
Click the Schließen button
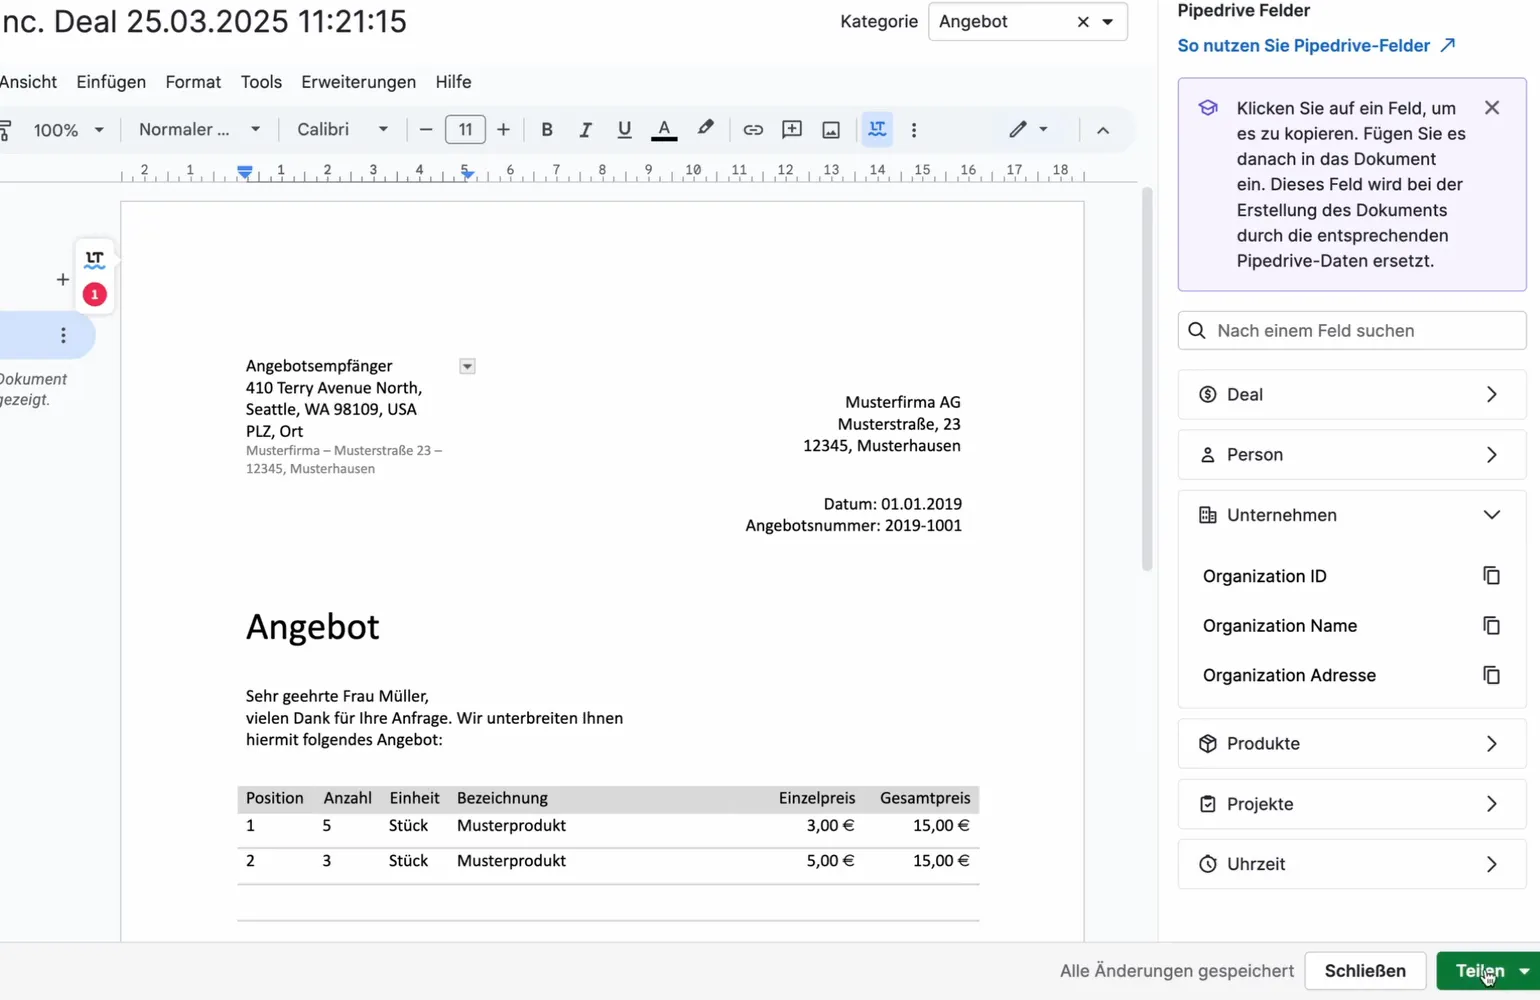coord(1365,971)
